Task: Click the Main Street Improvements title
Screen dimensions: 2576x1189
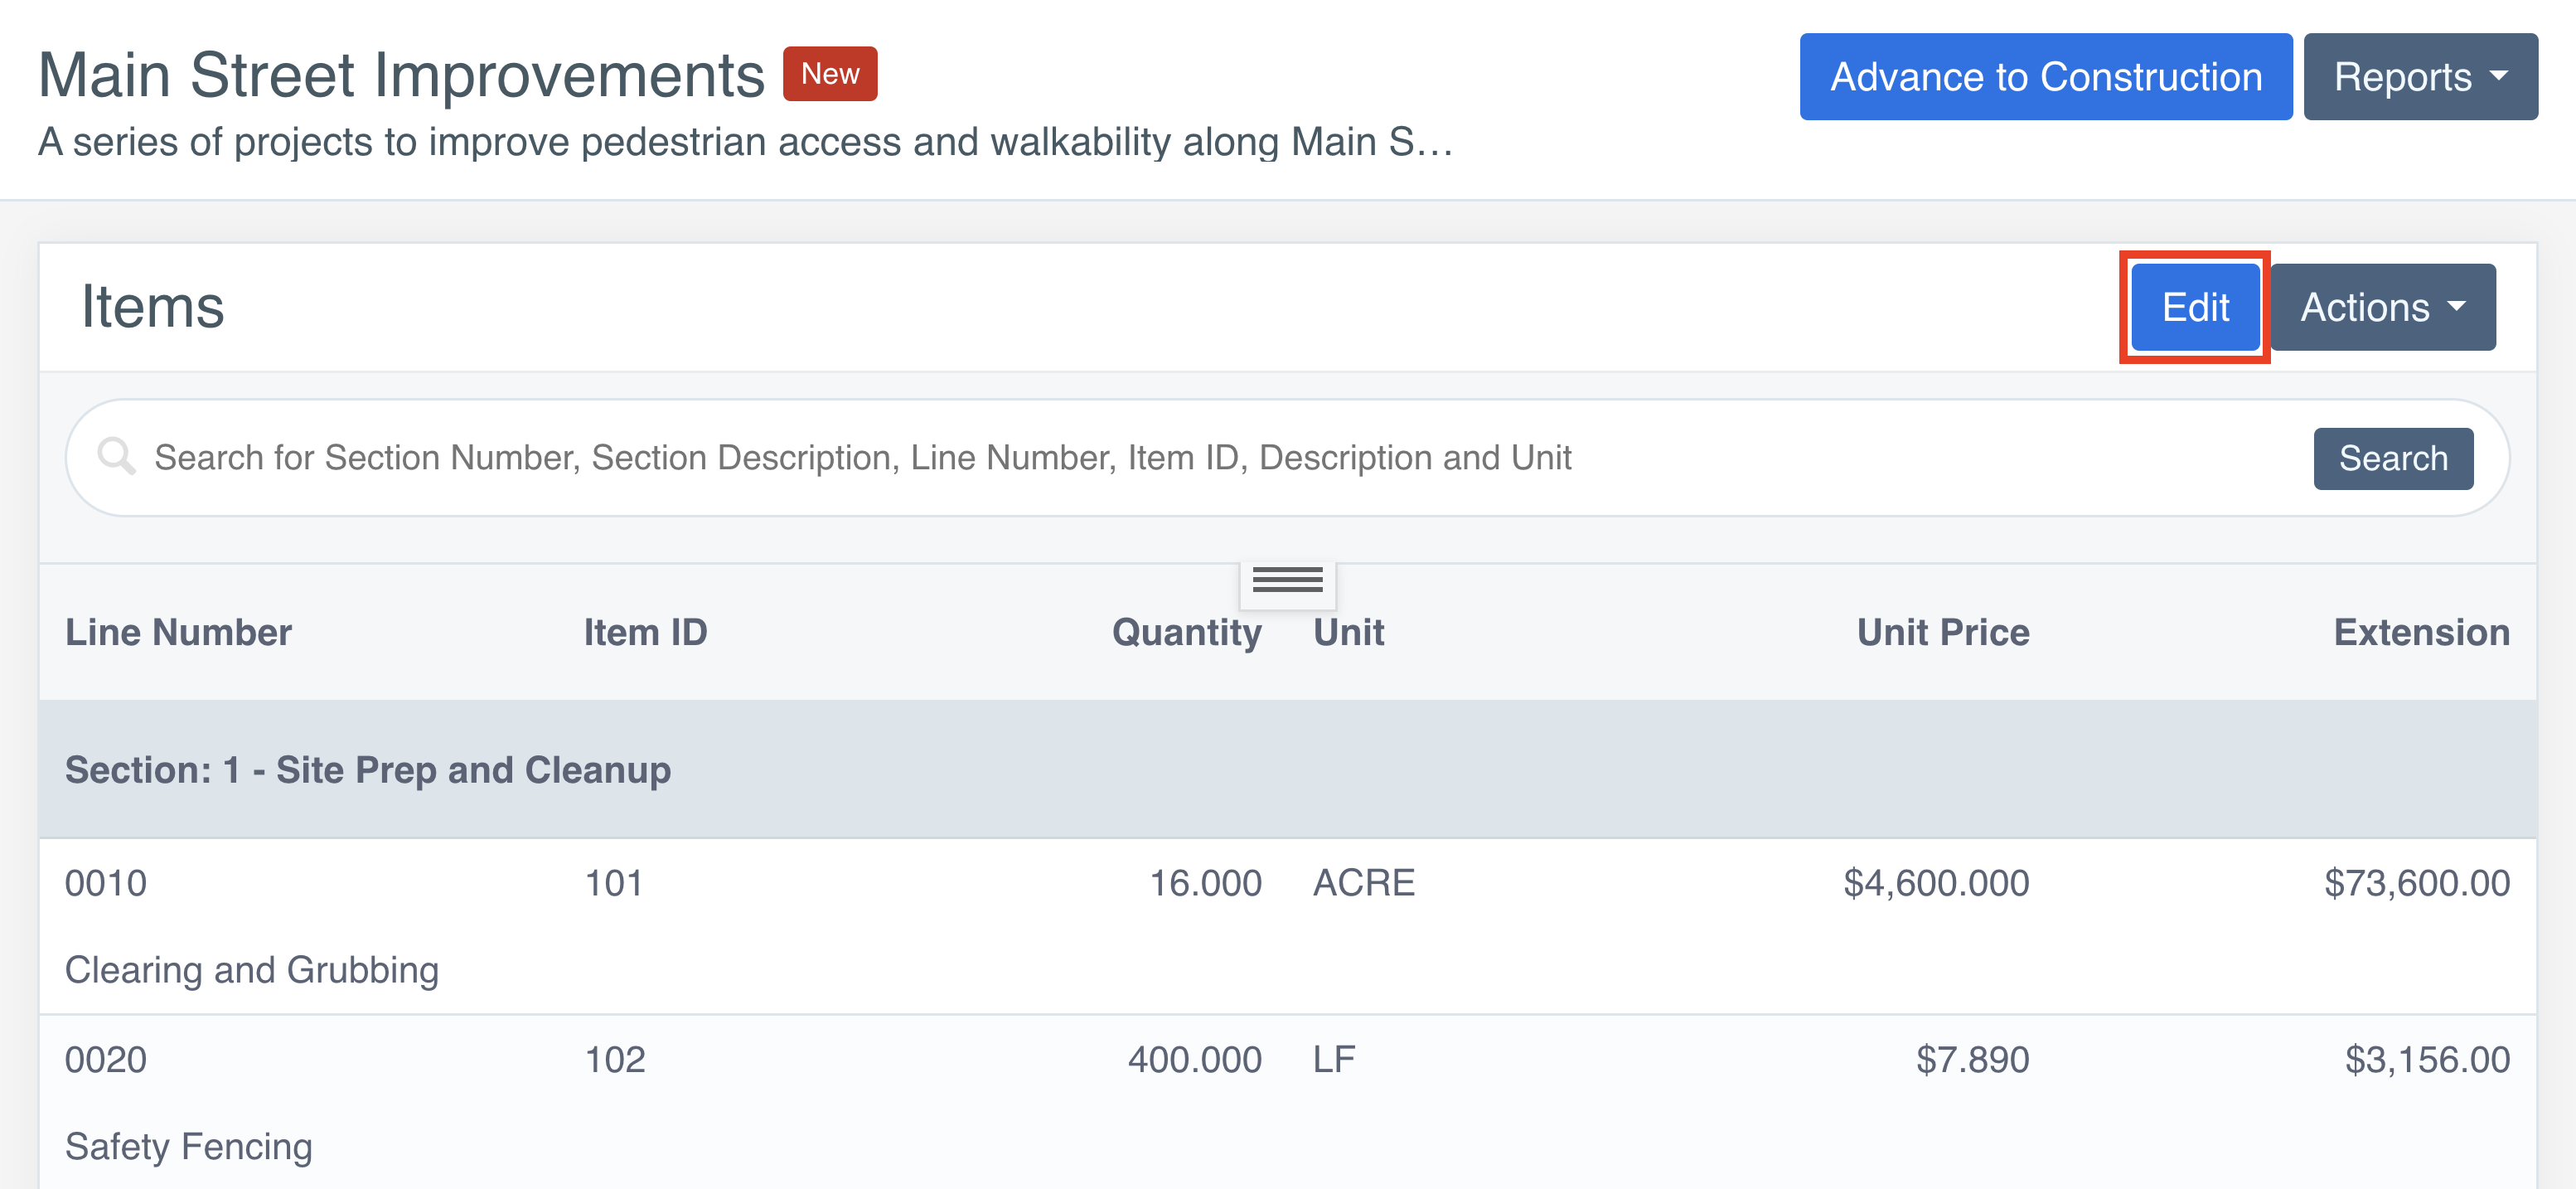Action: pos(401,75)
